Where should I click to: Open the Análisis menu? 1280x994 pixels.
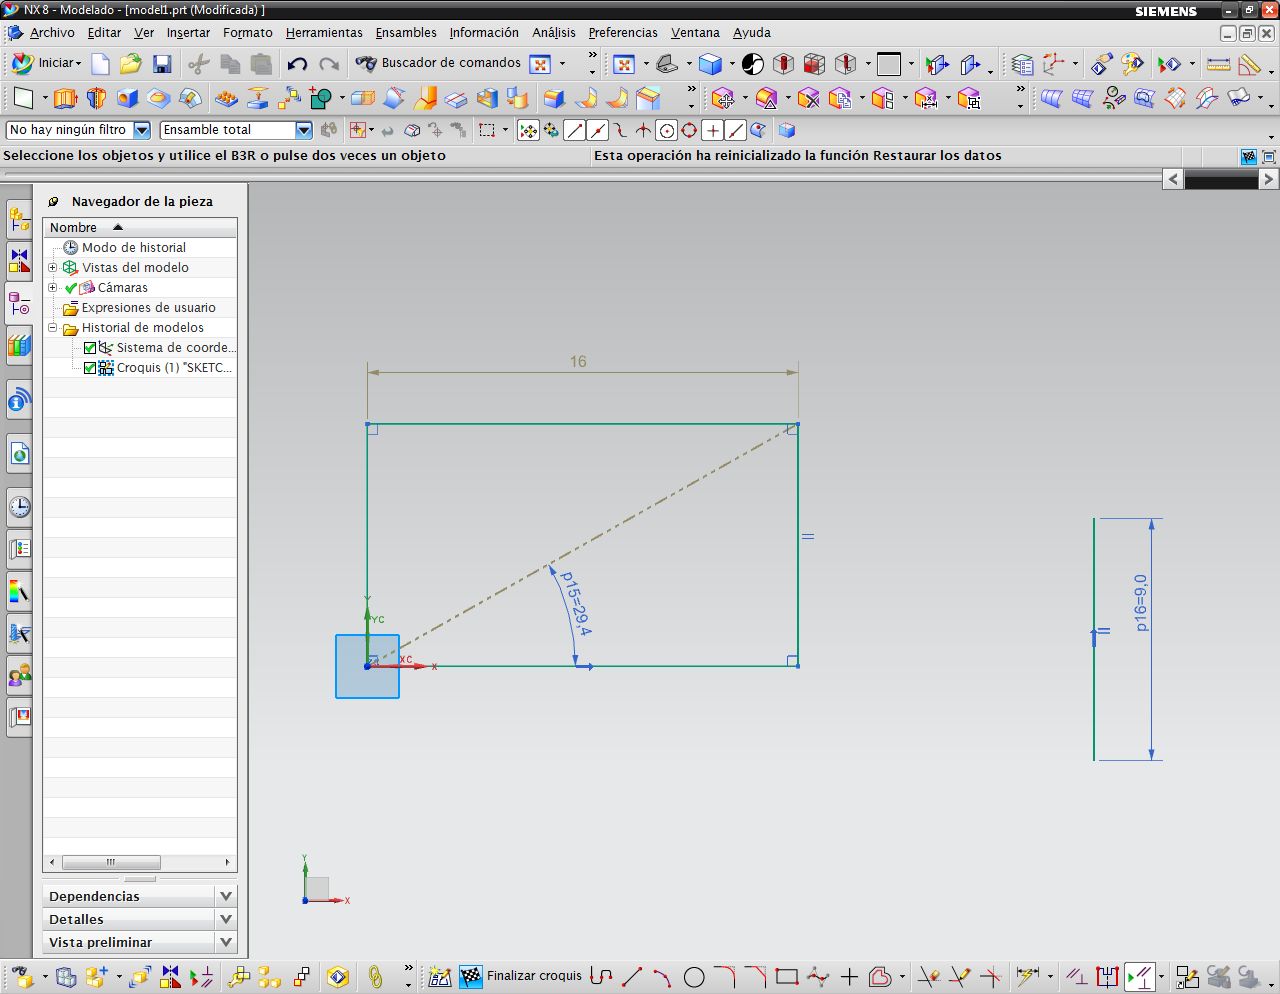pos(554,33)
